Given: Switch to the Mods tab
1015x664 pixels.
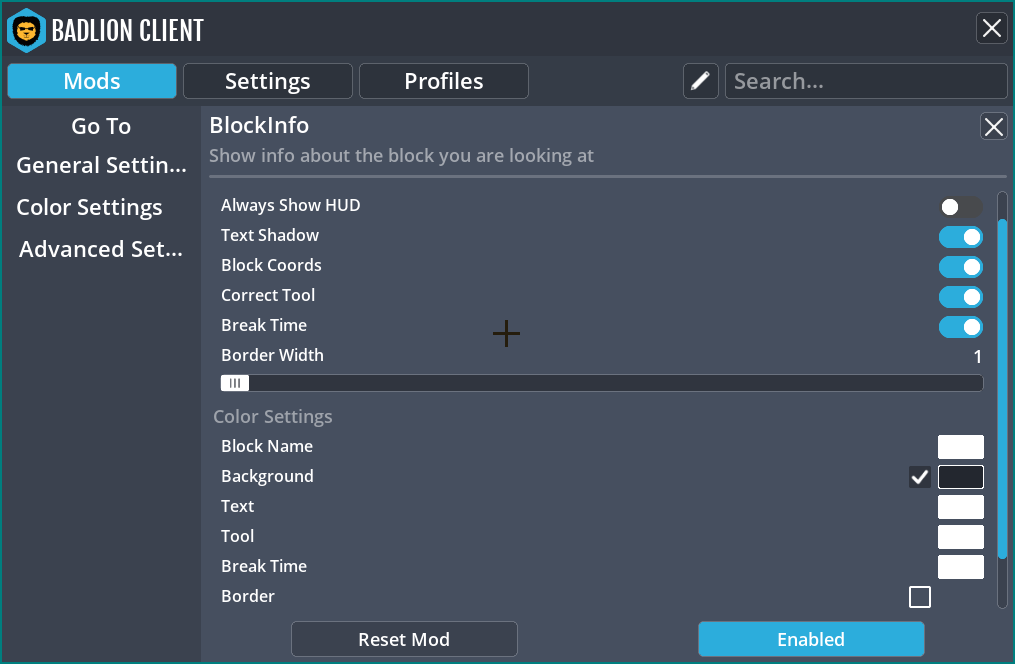Looking at the screenshot, I should tap(92, 81).
